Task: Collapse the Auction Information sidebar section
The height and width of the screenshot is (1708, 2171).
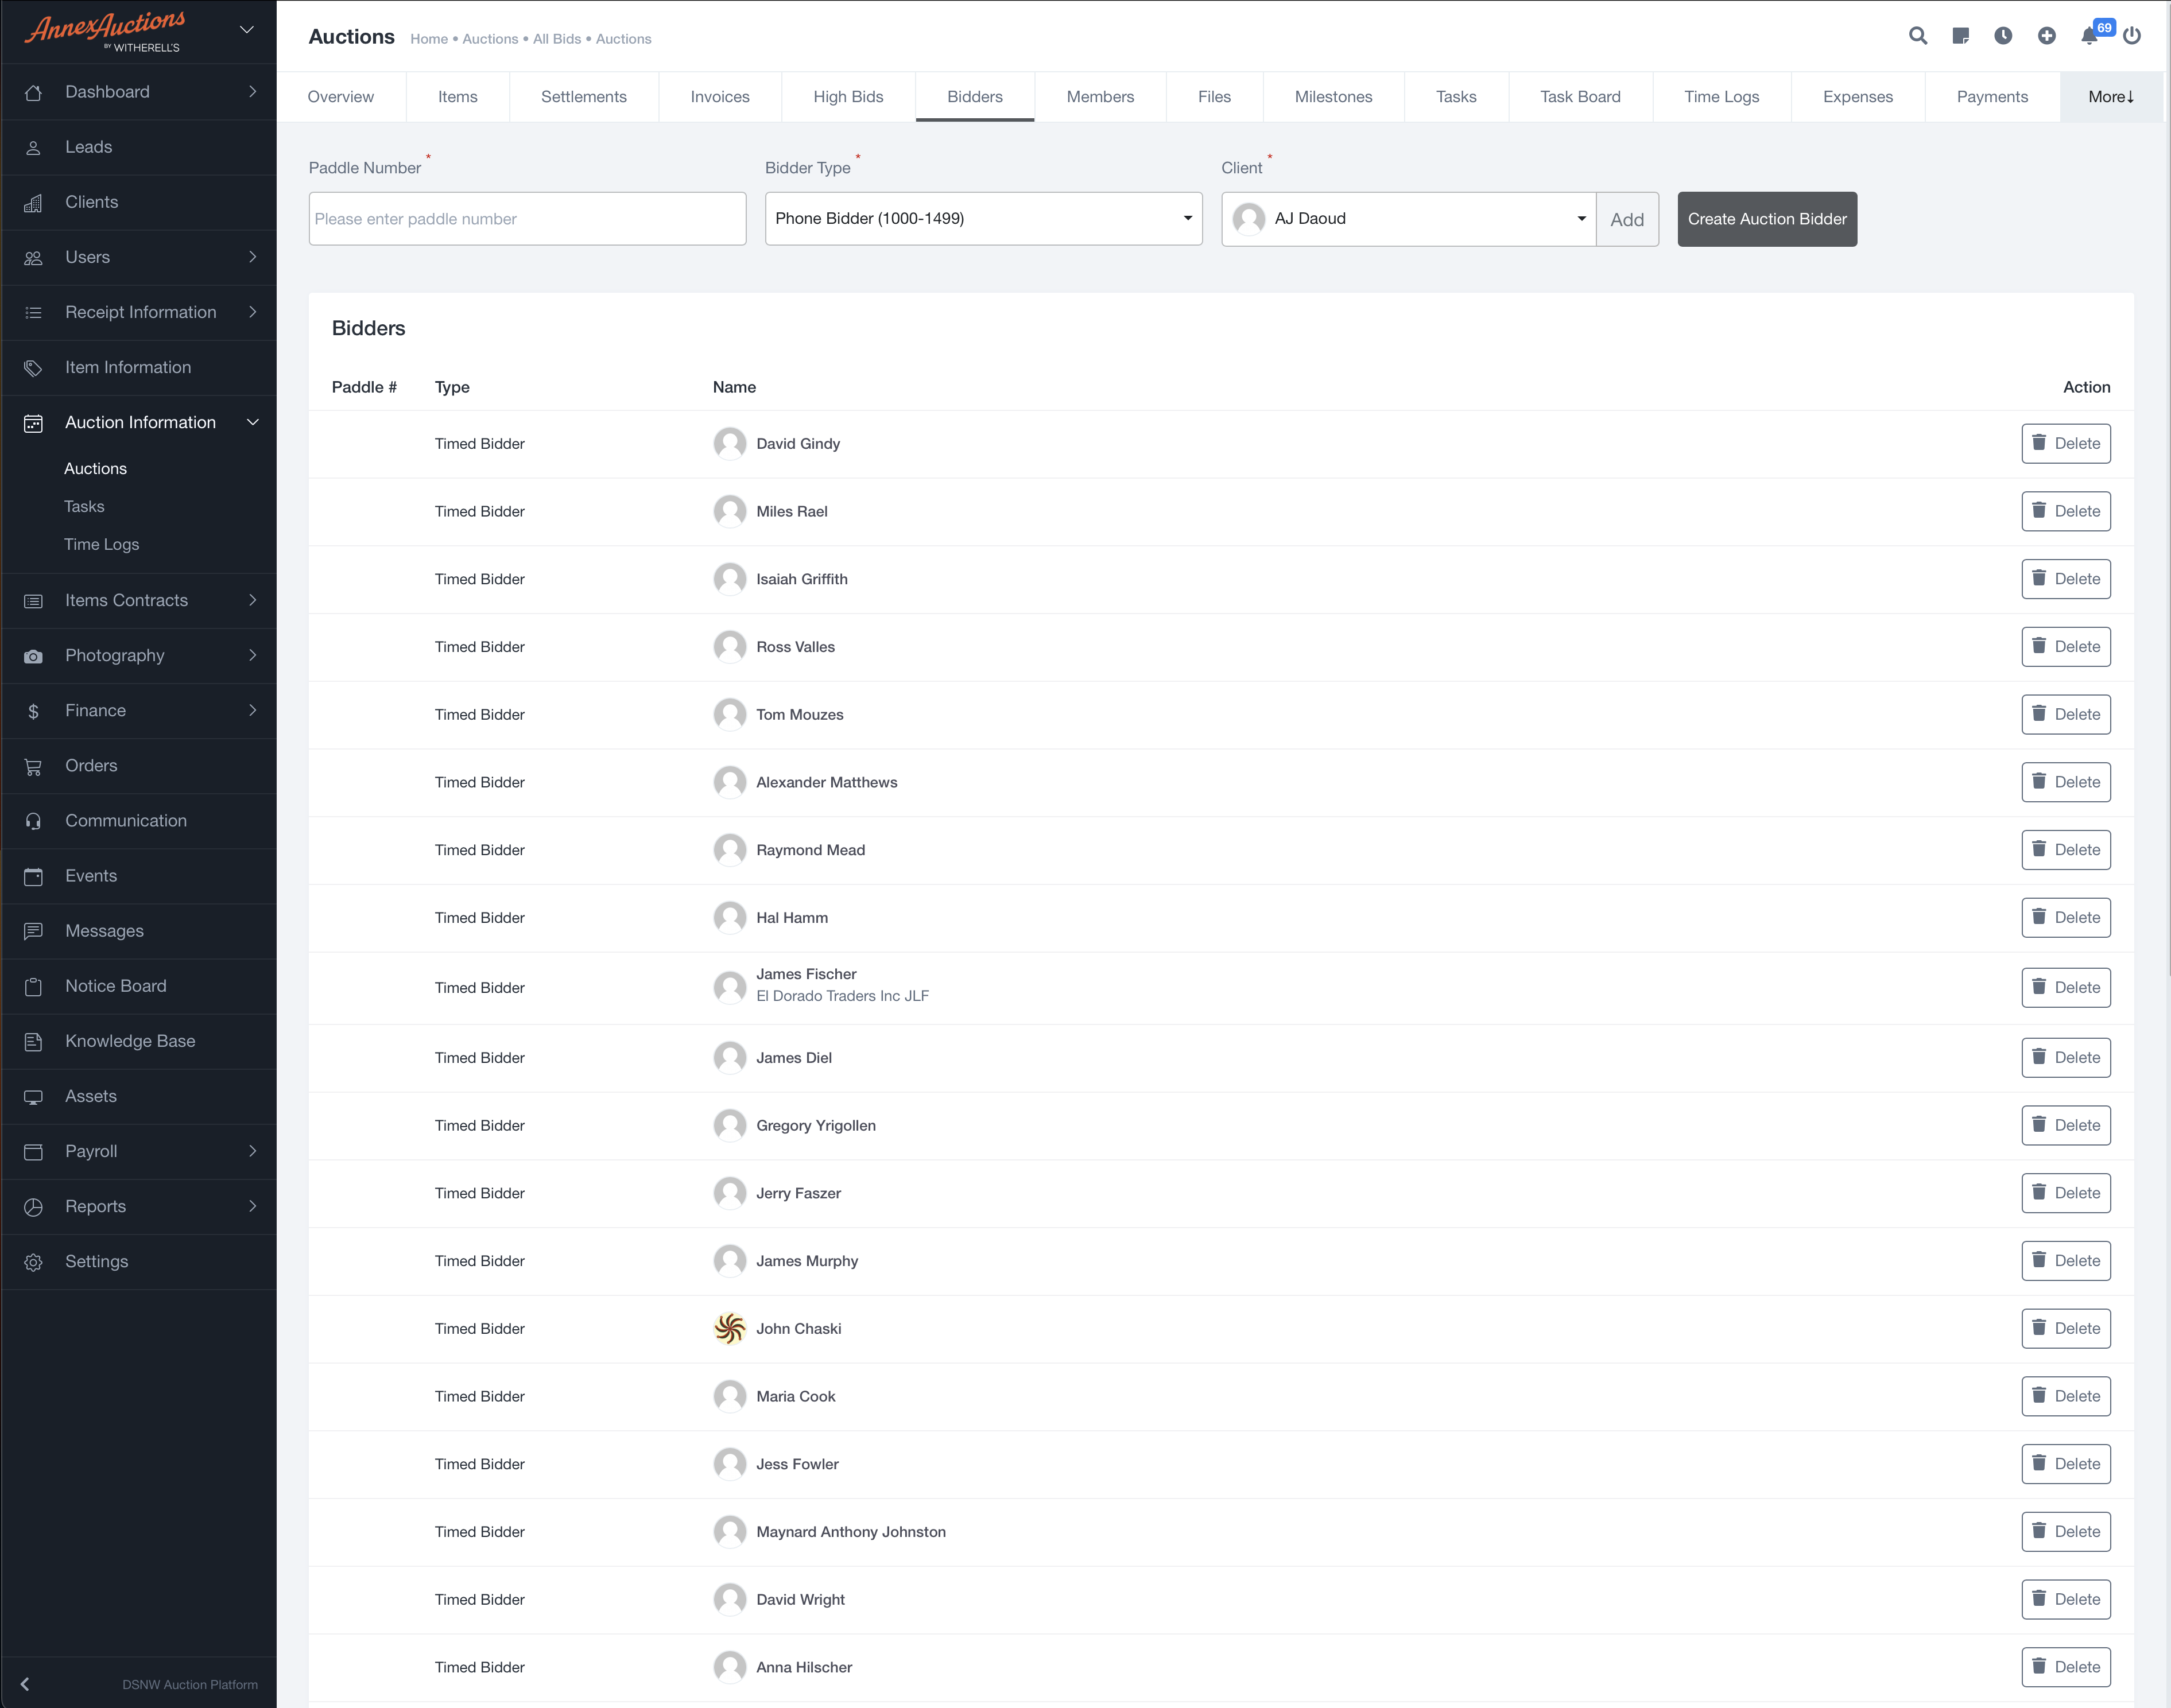Action: (252, 422)
